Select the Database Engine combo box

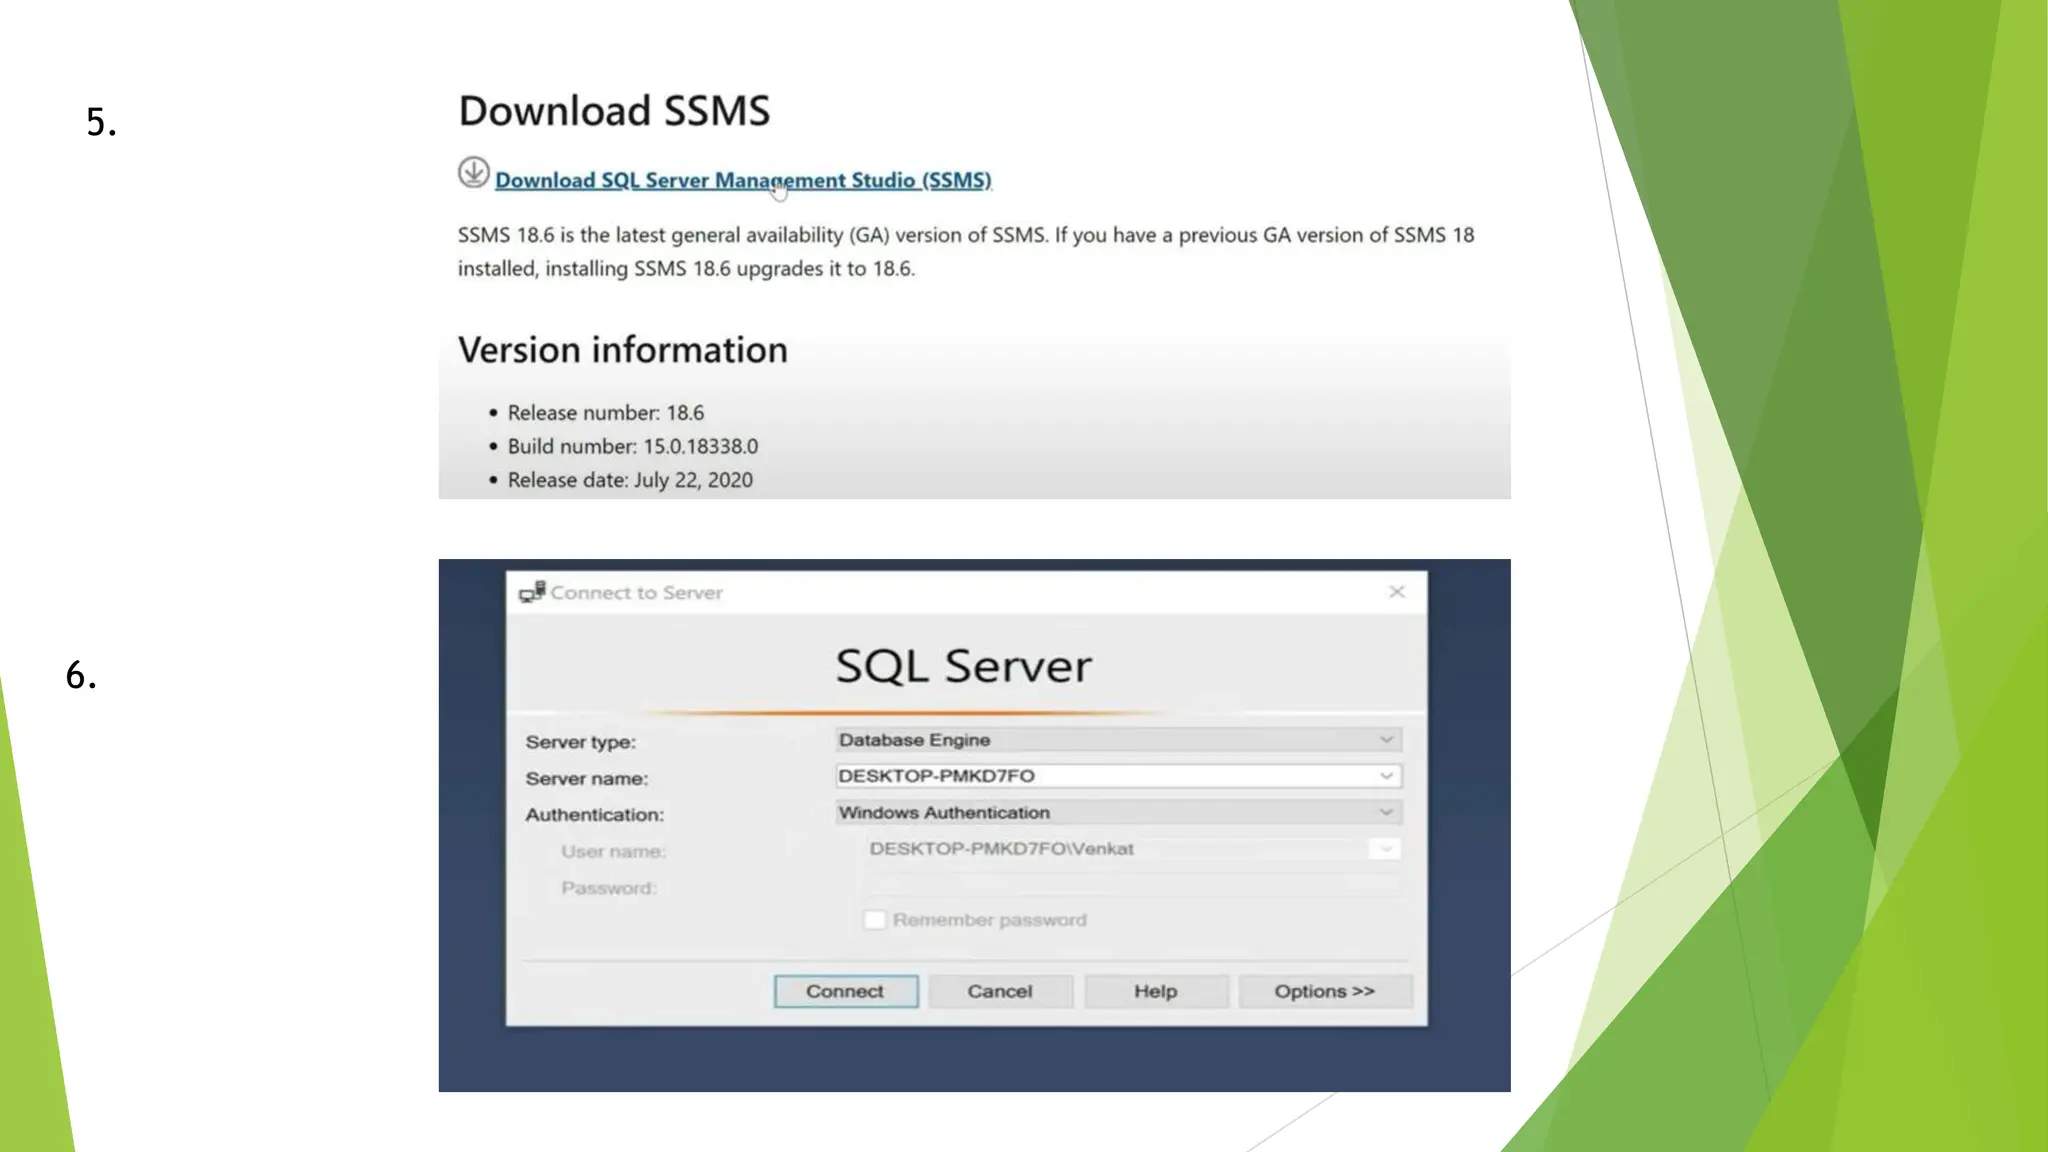1118,740
